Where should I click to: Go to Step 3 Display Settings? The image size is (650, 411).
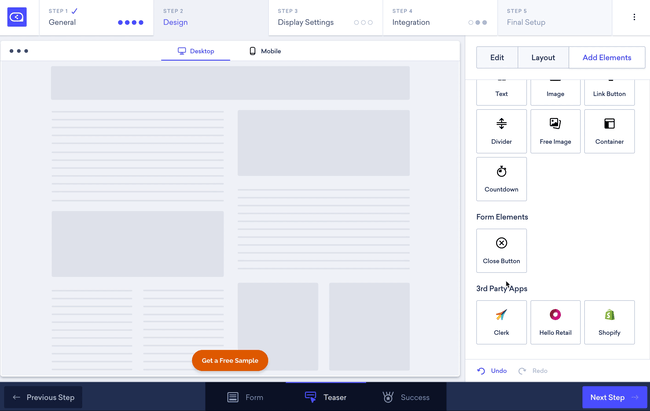point(325,17)
